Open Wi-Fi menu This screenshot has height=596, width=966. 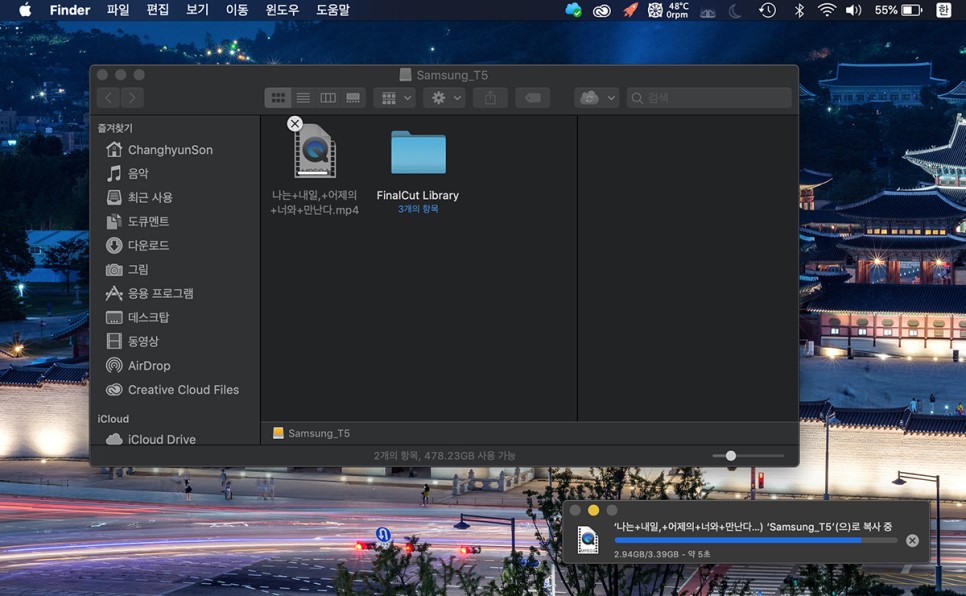(x=826, y=10)
